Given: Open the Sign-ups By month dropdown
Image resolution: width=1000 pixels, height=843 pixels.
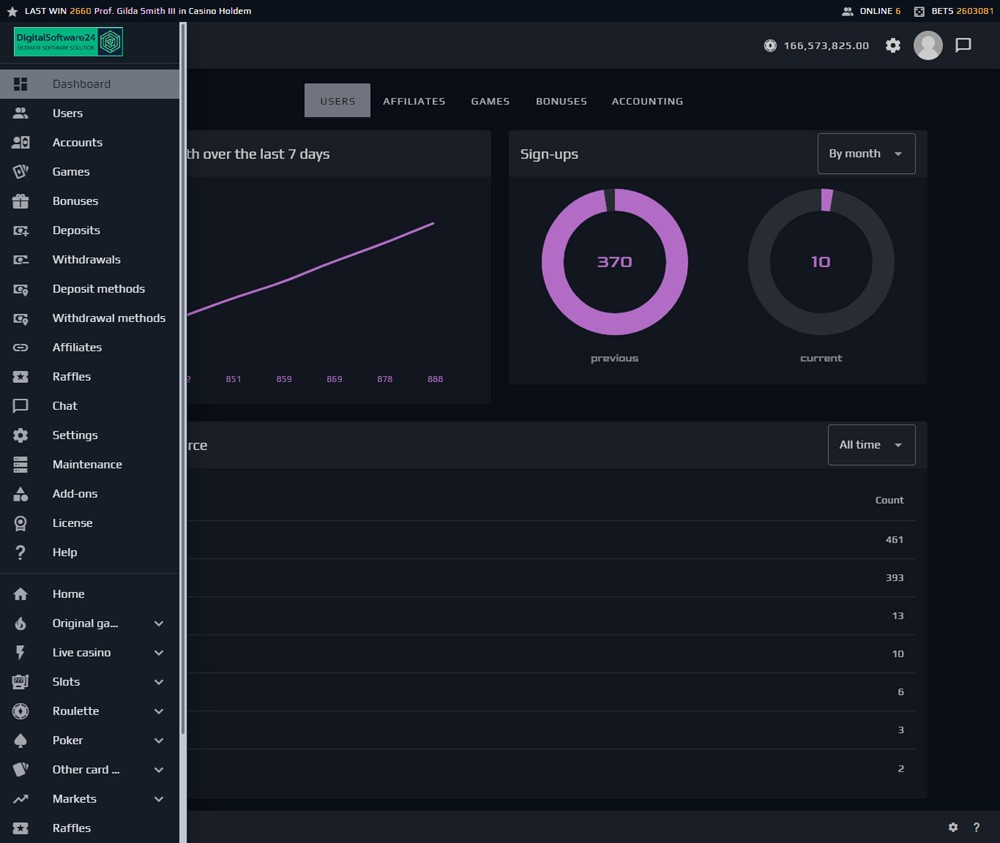Looking at the screenshot, I should (865, 154).
